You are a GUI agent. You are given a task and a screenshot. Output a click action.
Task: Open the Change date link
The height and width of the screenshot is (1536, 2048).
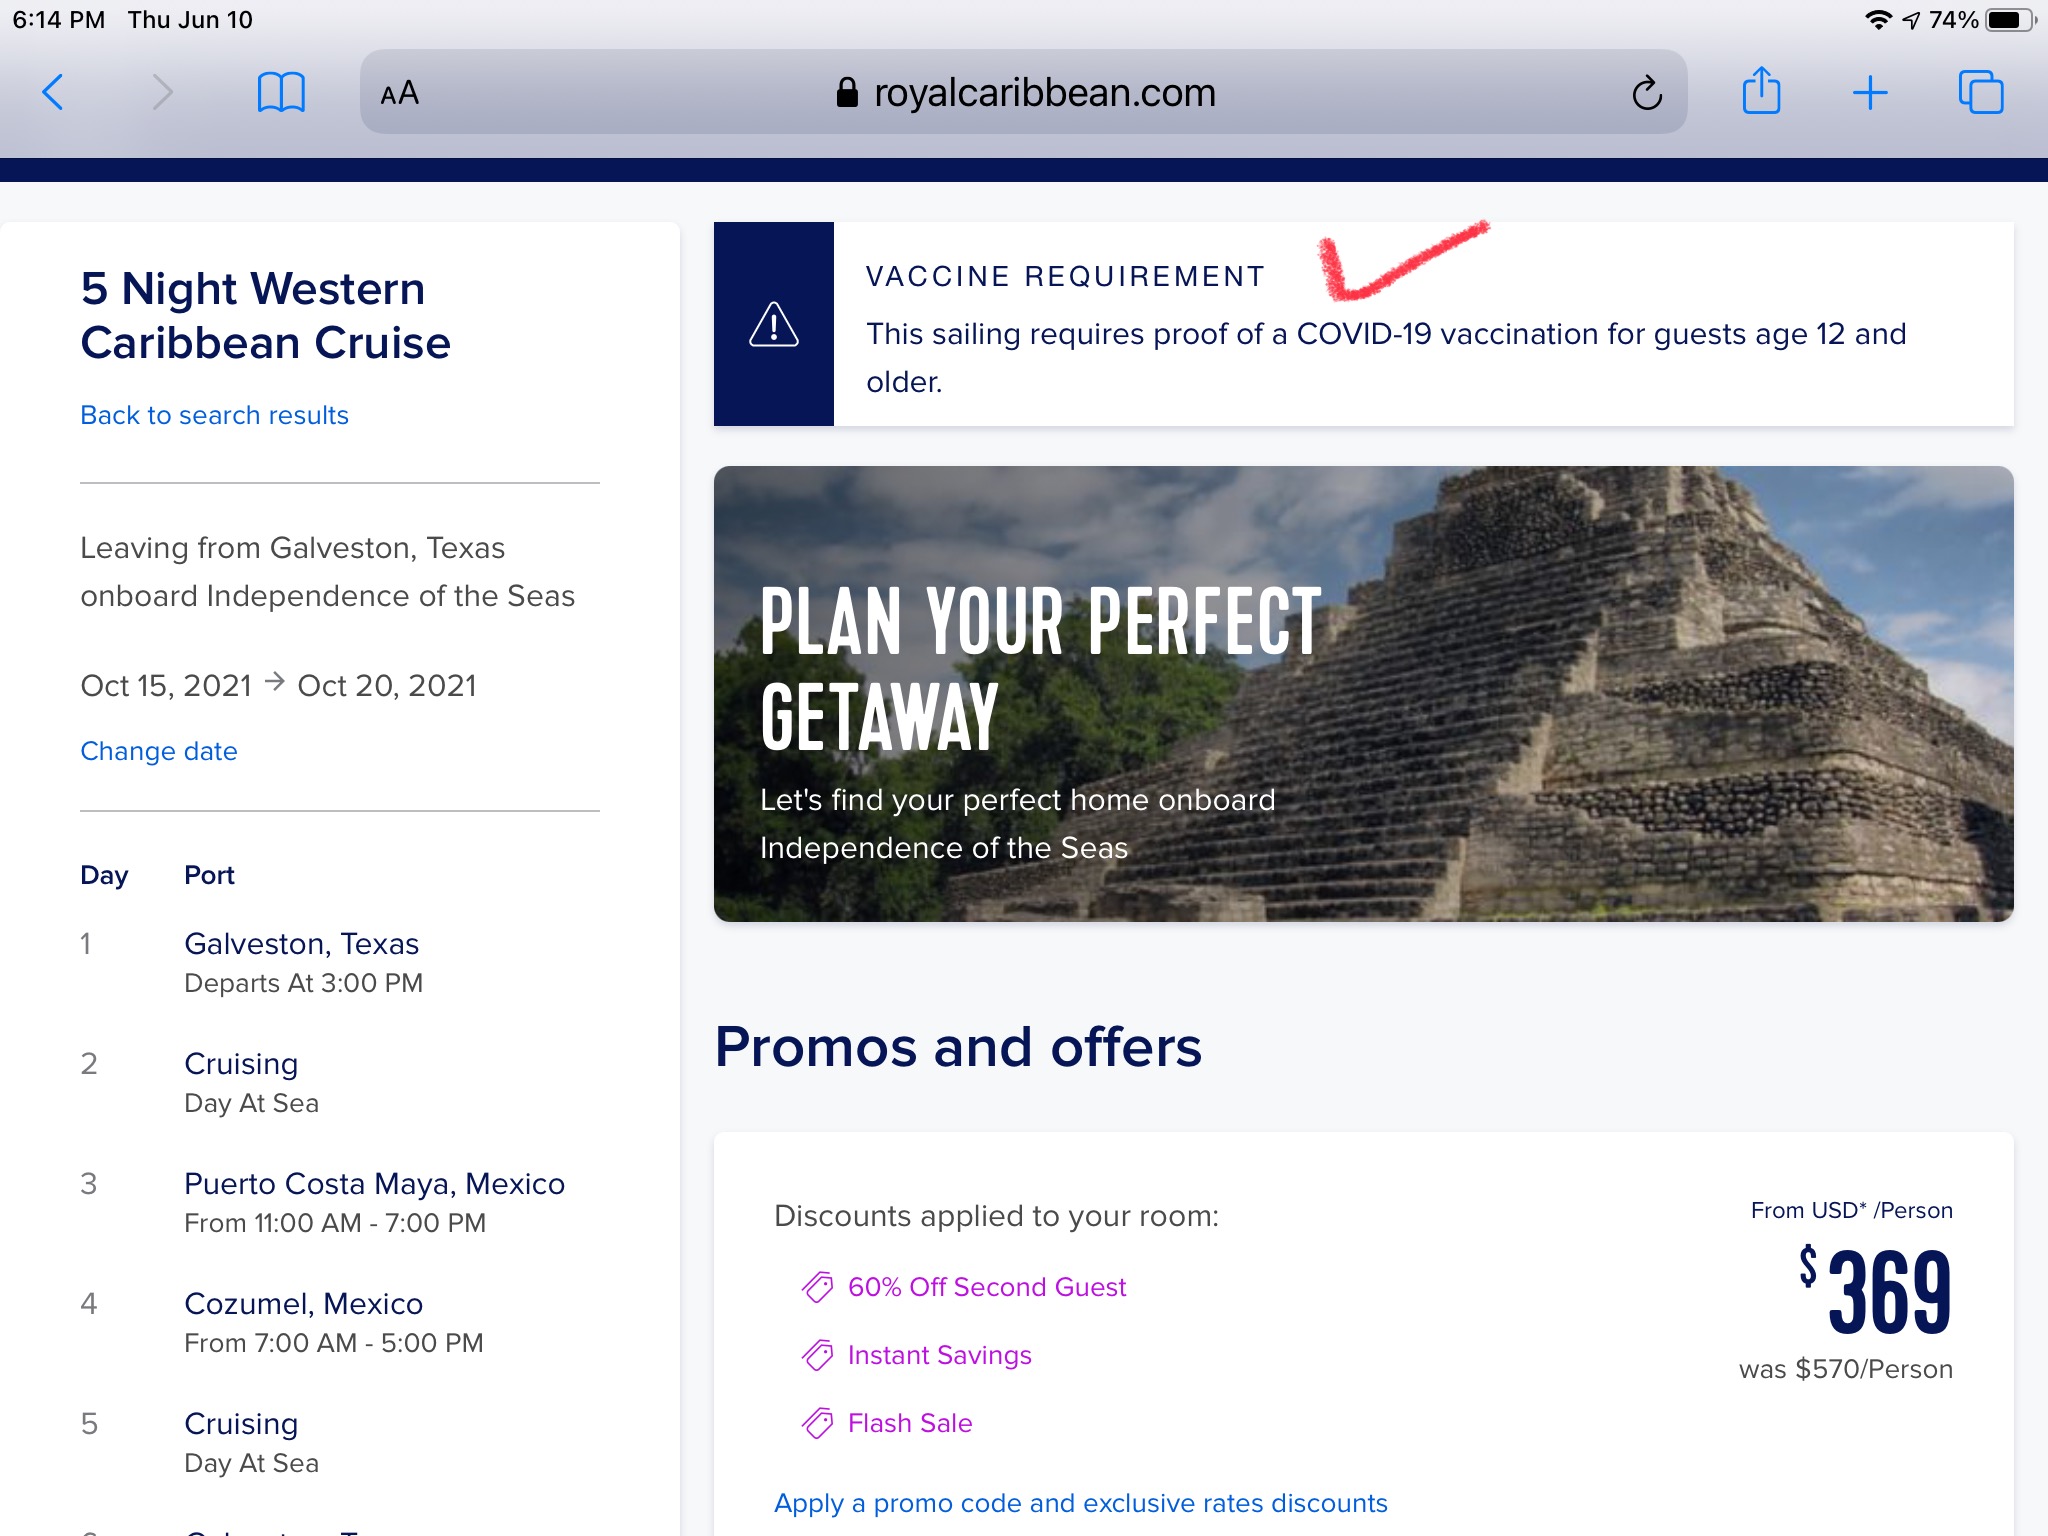159,751
